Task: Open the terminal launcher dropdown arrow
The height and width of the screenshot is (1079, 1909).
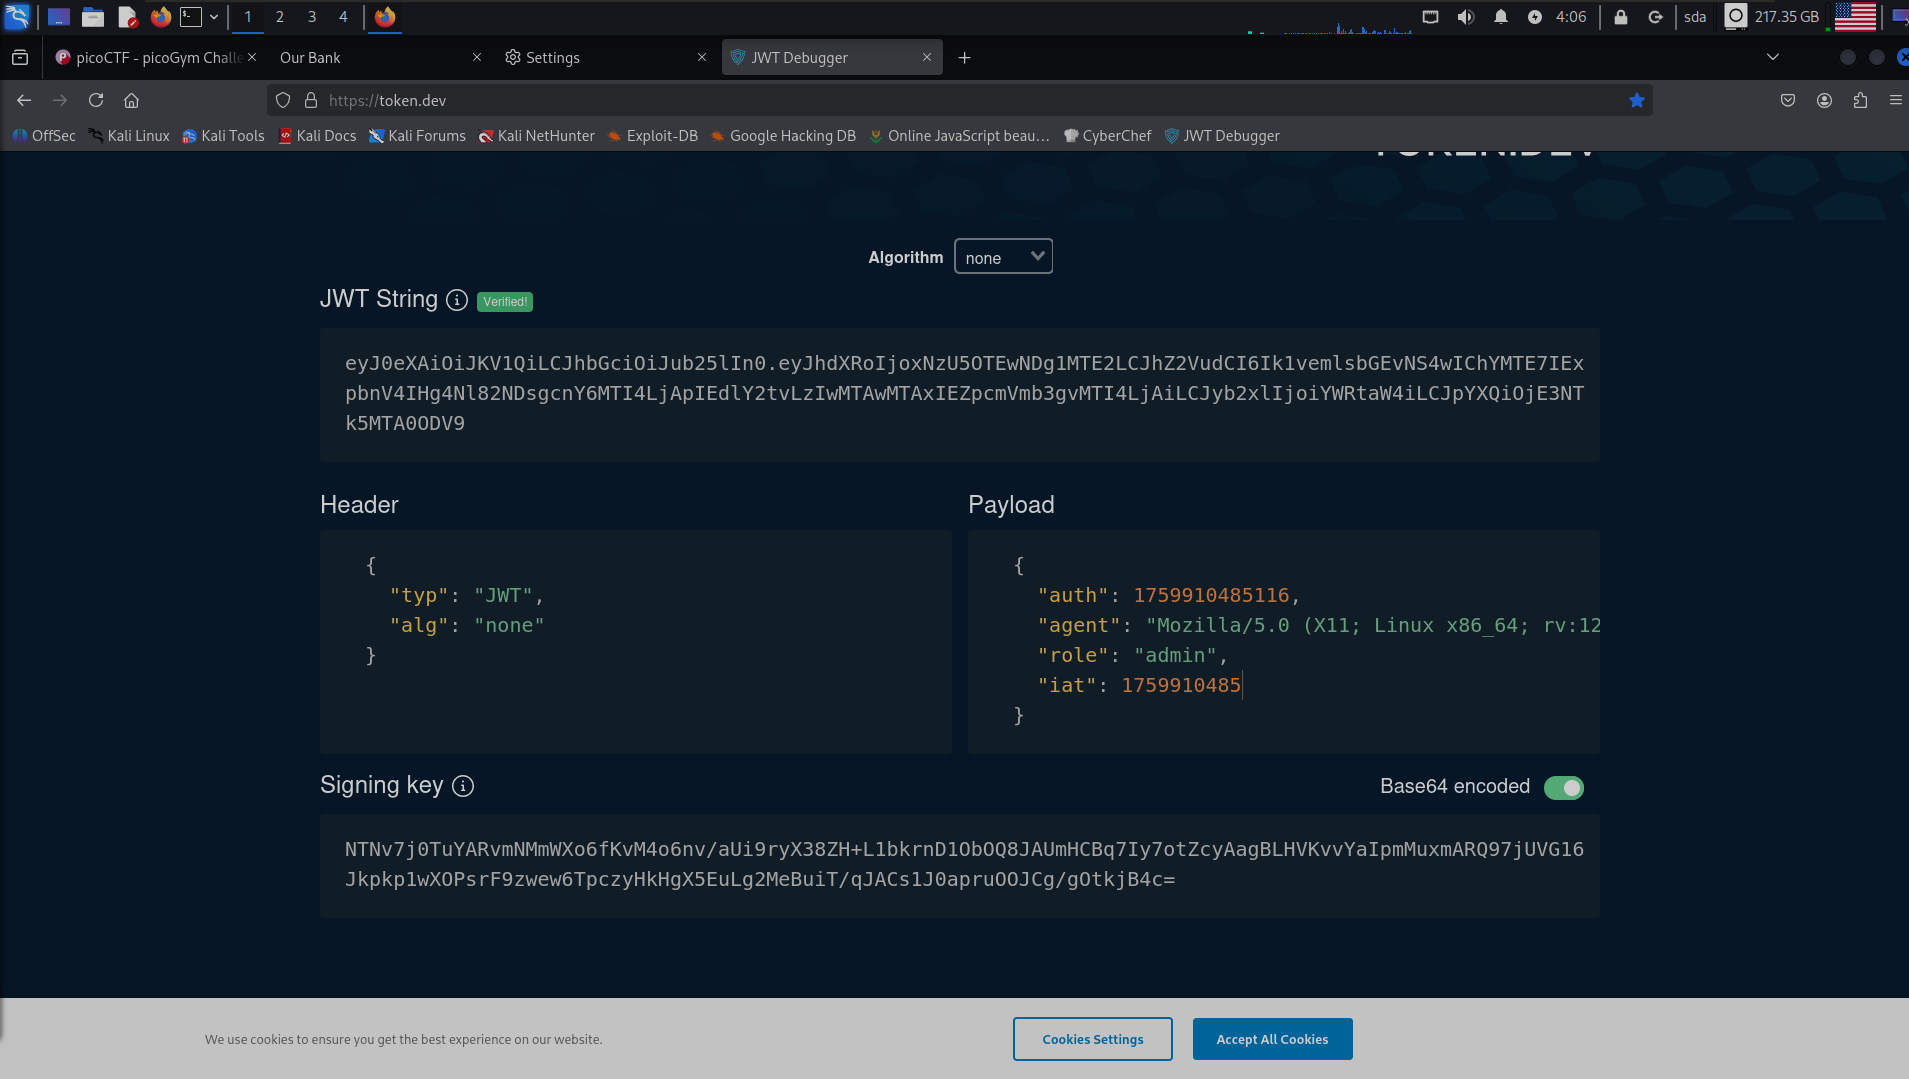Action: pos(214,17)
